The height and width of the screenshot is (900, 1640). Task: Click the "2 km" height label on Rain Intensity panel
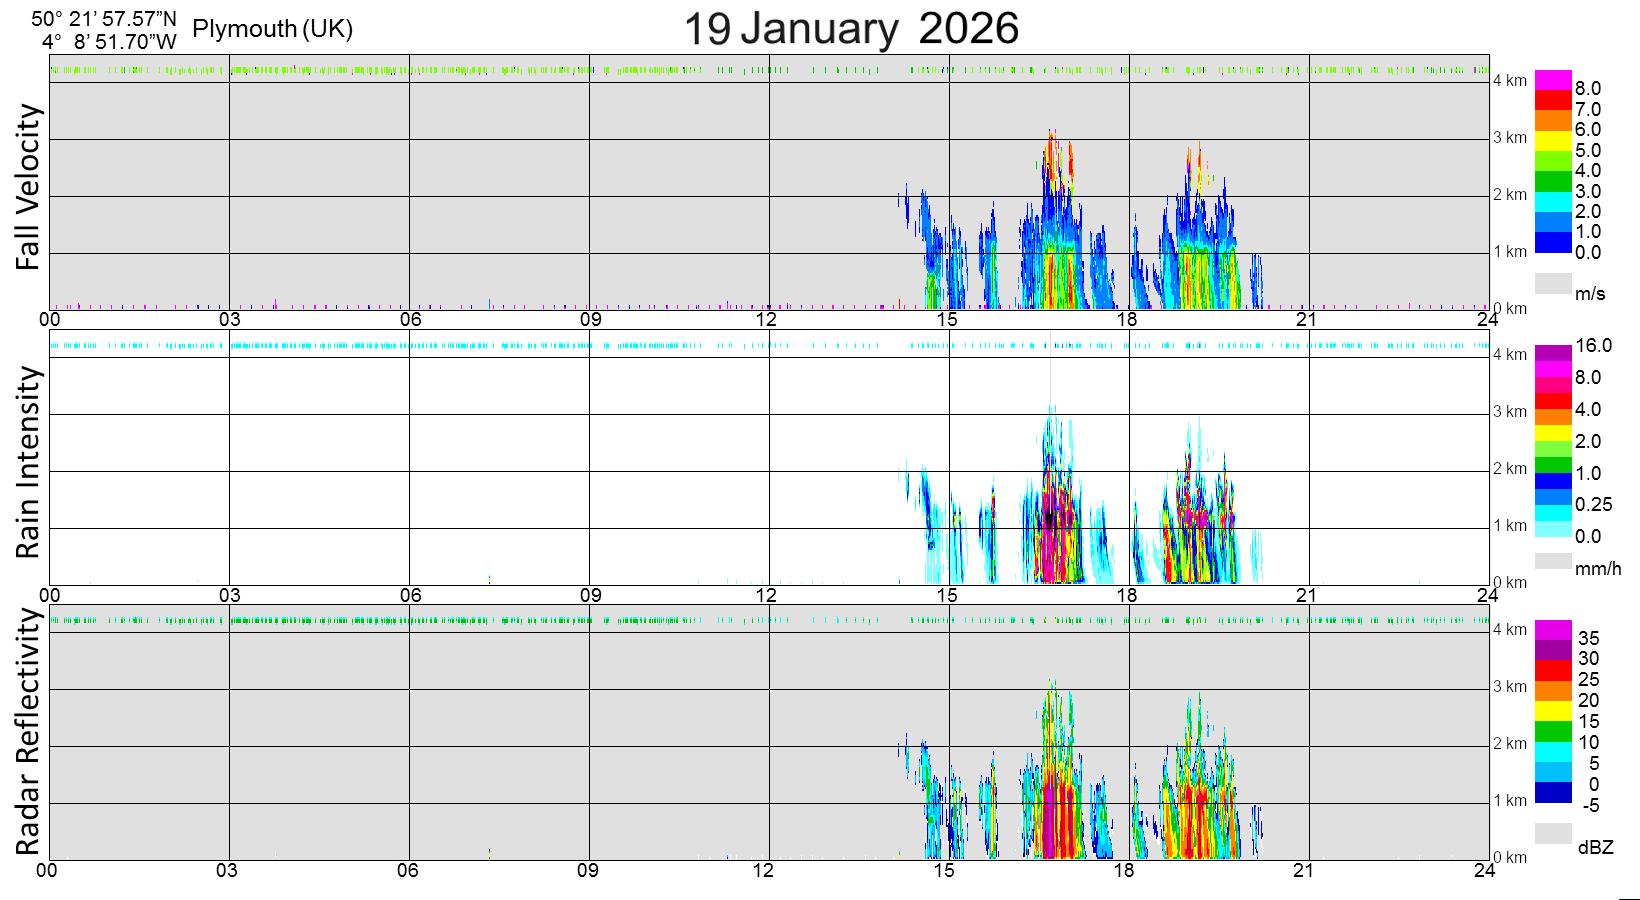pyautogui.click(x=1510, y=469)
